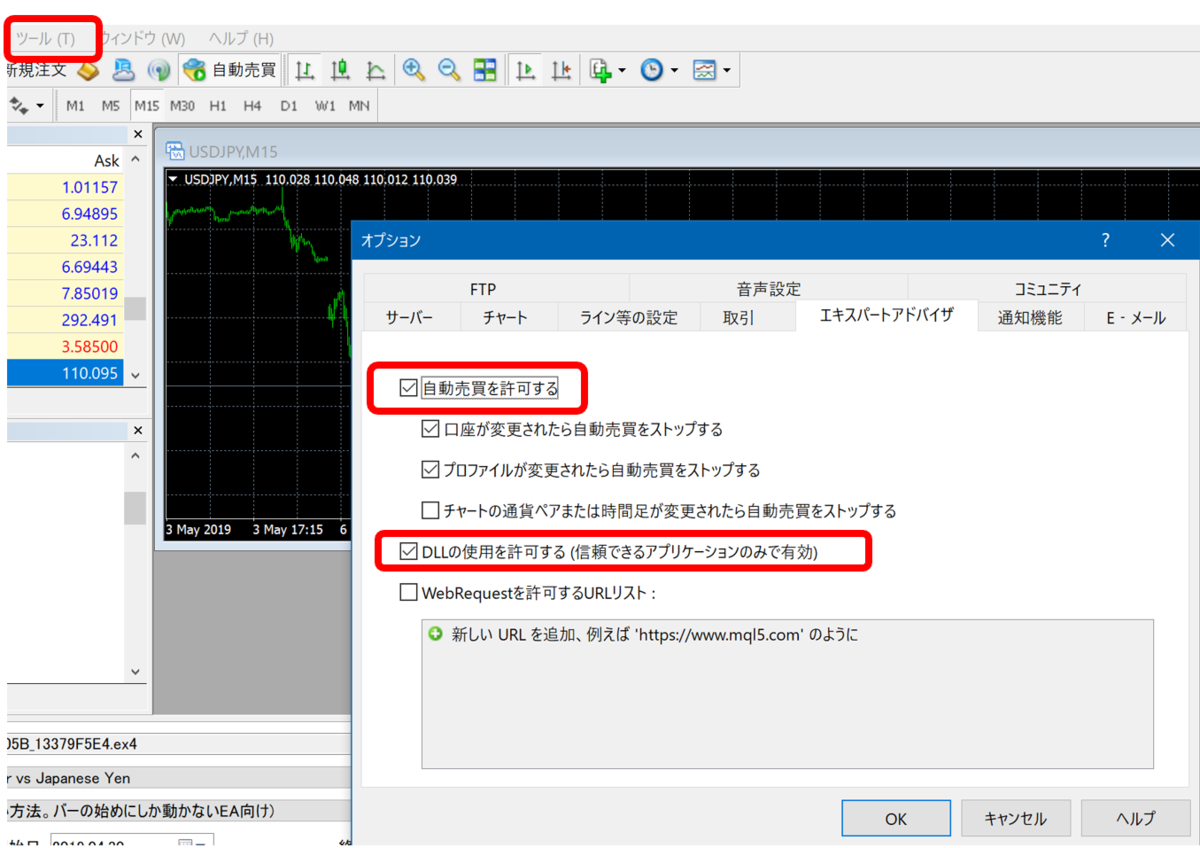Select the D1 timeframe
Screen dimensions: 1200x848
[288, 106]
